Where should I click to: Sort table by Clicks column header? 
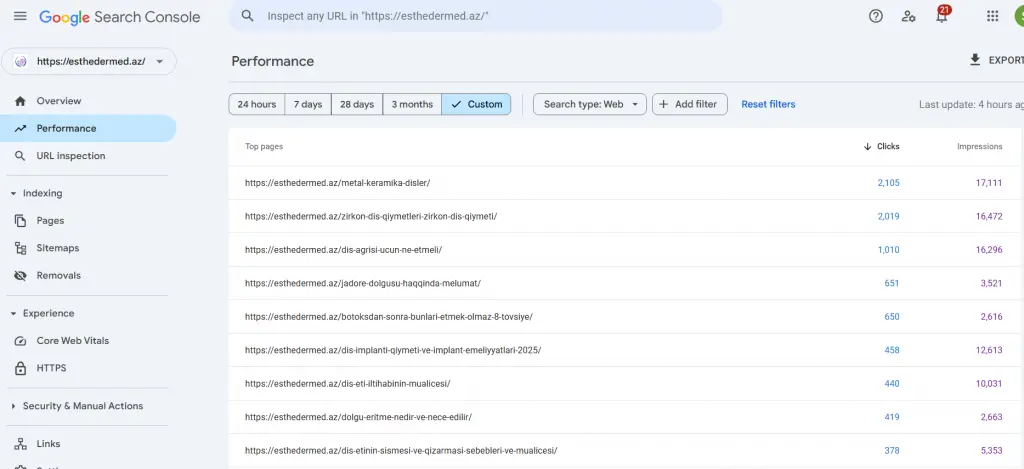[881, 146]
